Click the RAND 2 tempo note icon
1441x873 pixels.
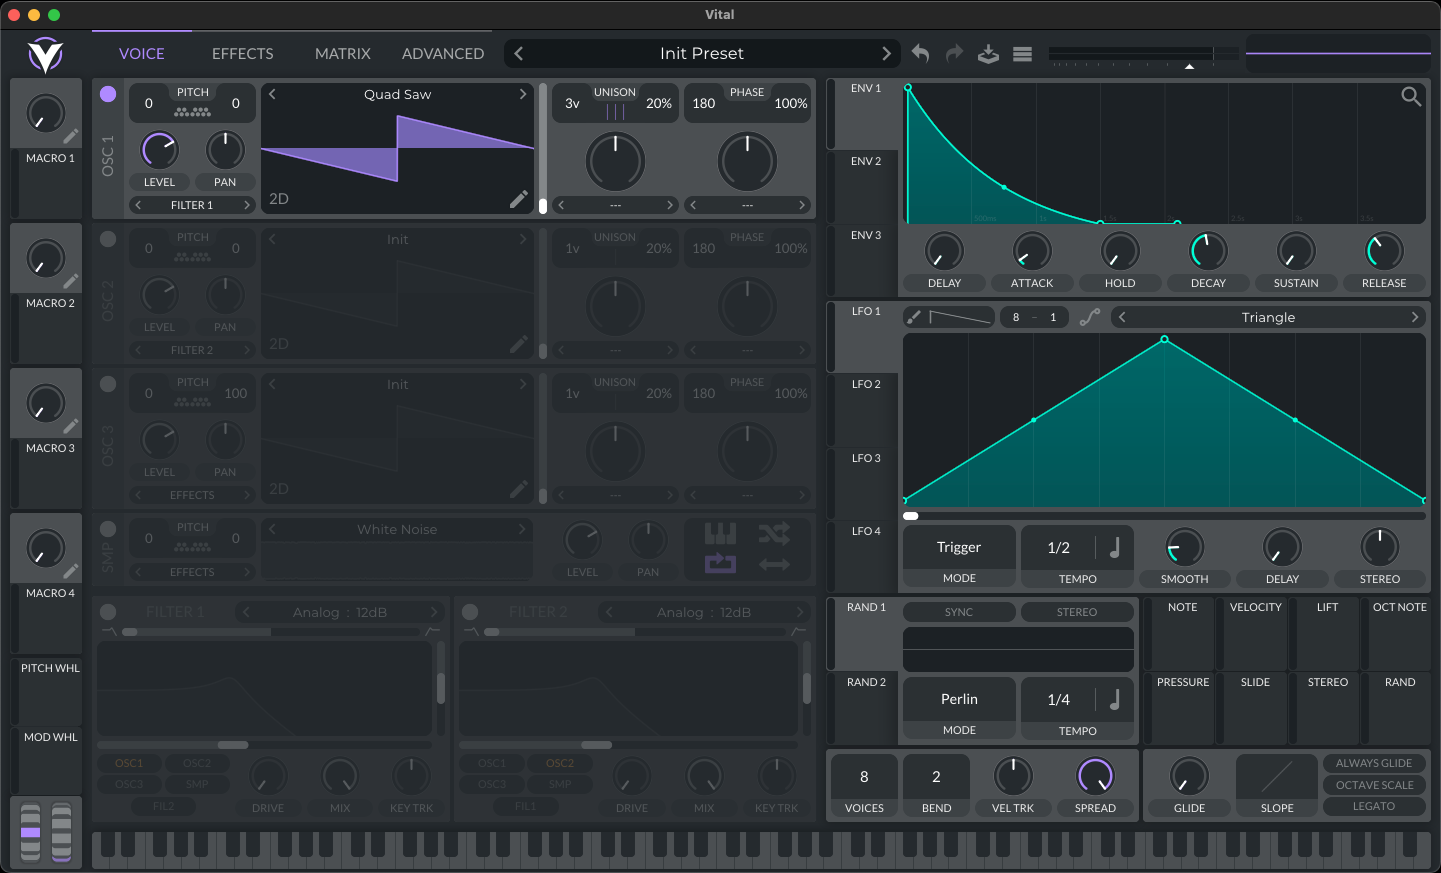pyautogui.click(x=1115, y=699)
